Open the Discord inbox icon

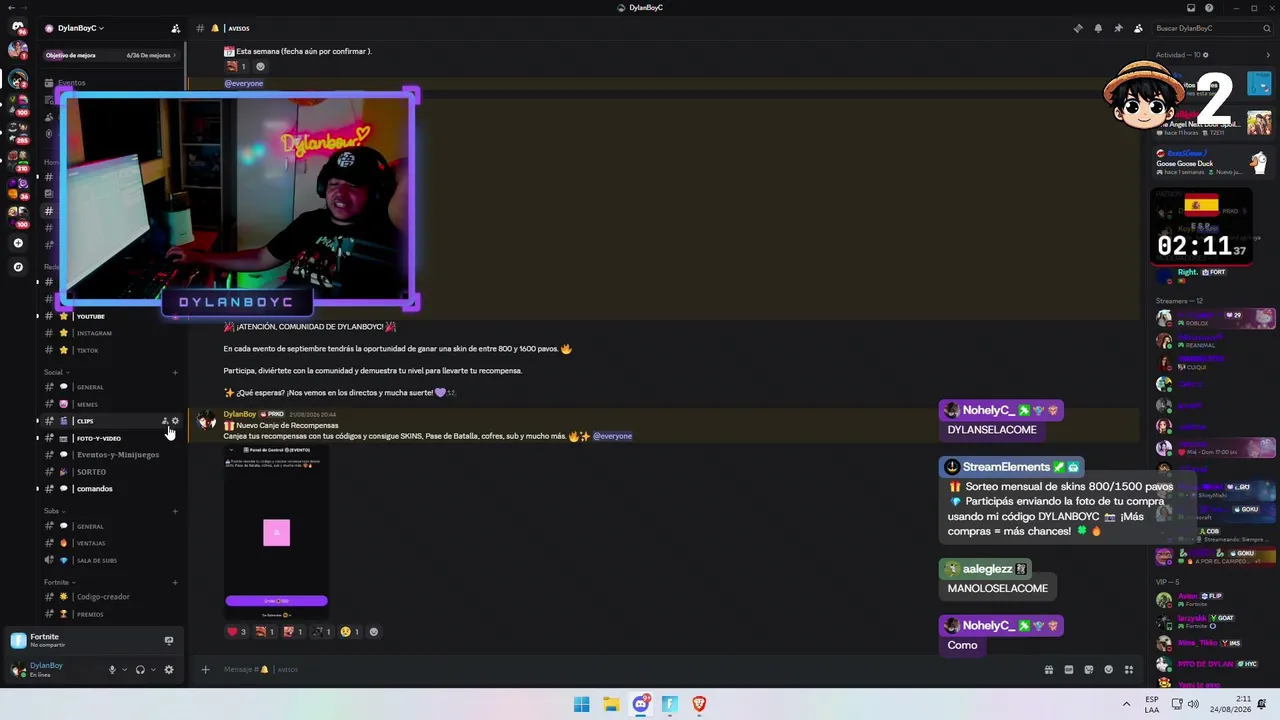point(1191,8)
